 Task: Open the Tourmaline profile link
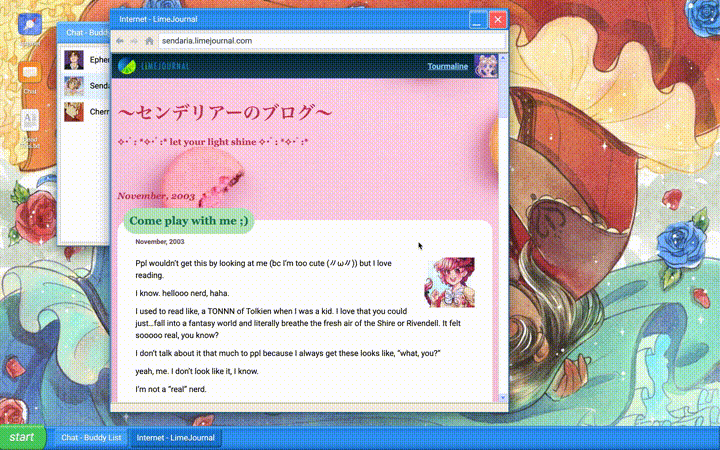(448, 66)
